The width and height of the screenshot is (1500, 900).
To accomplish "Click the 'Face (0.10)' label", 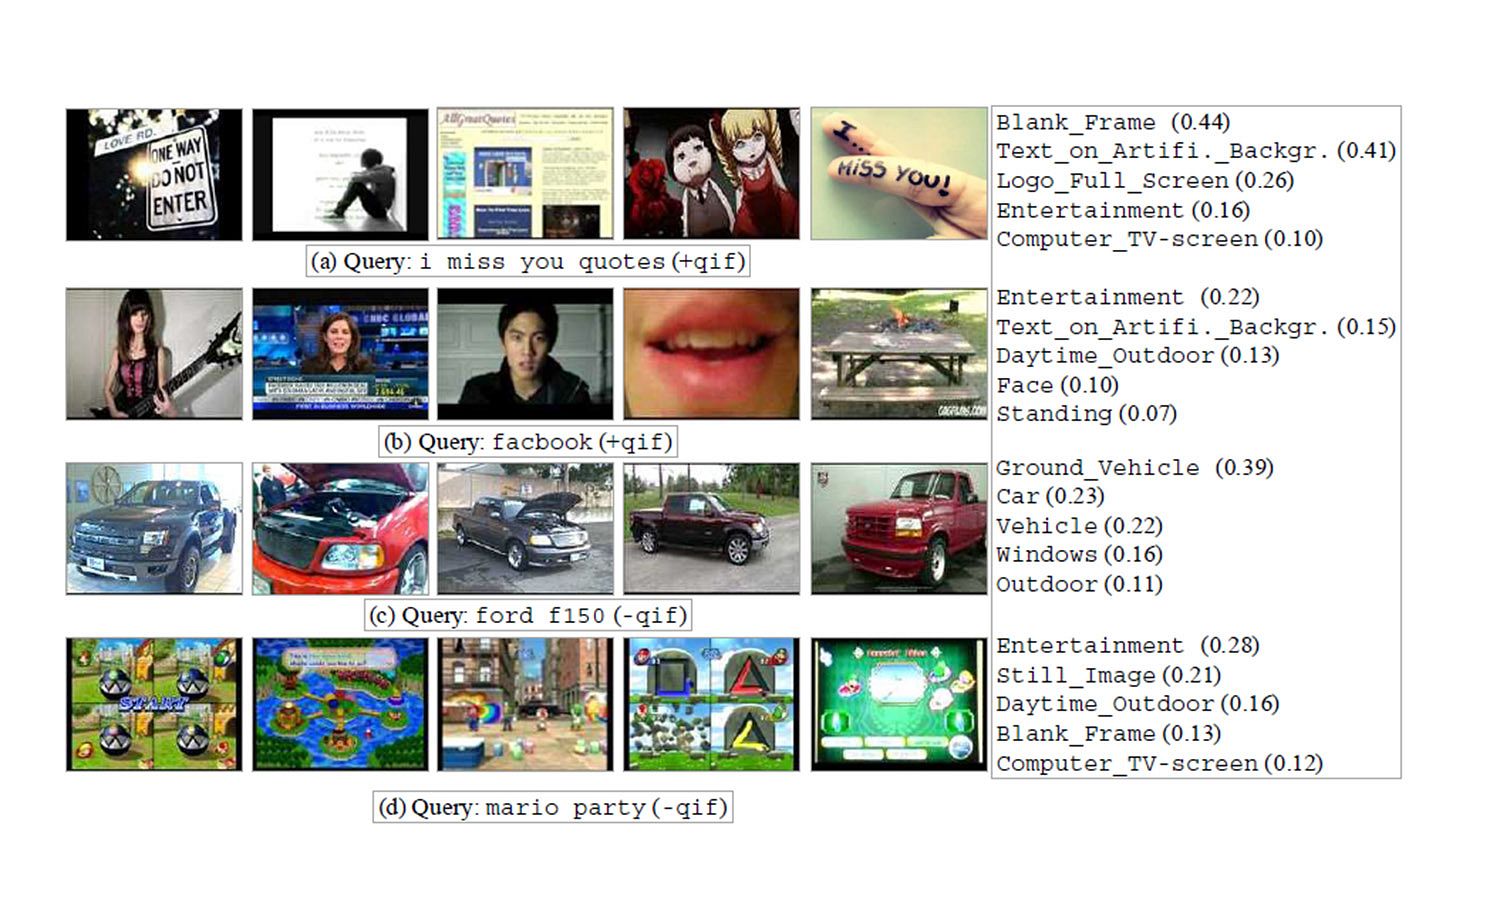I will [x=1057, y=385].
